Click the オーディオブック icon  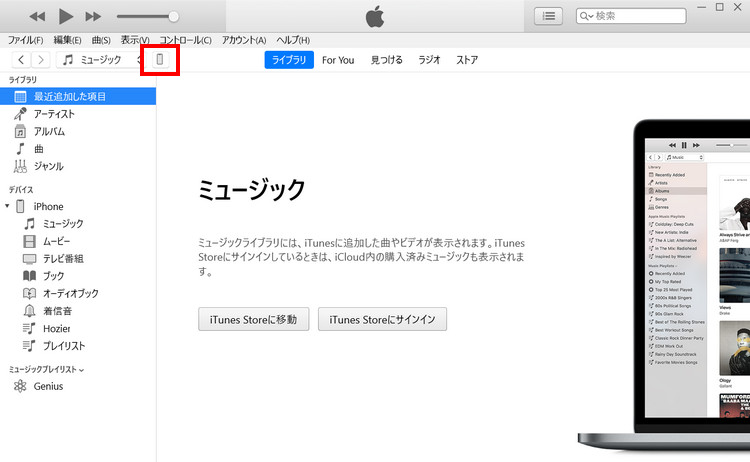tap(30, 293)
